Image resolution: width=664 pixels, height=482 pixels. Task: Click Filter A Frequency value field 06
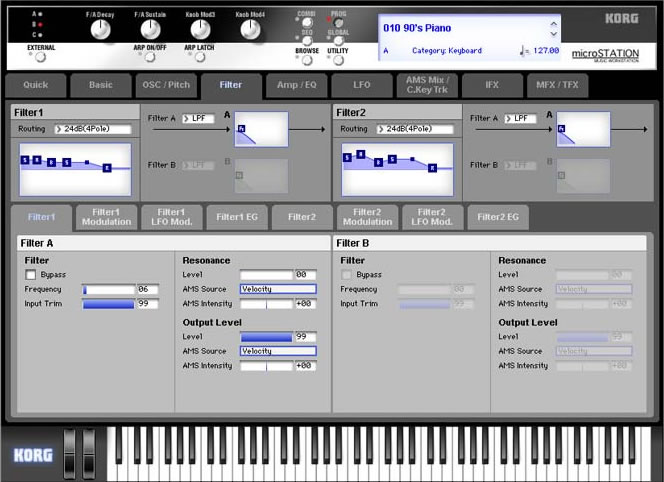[148, 290]
